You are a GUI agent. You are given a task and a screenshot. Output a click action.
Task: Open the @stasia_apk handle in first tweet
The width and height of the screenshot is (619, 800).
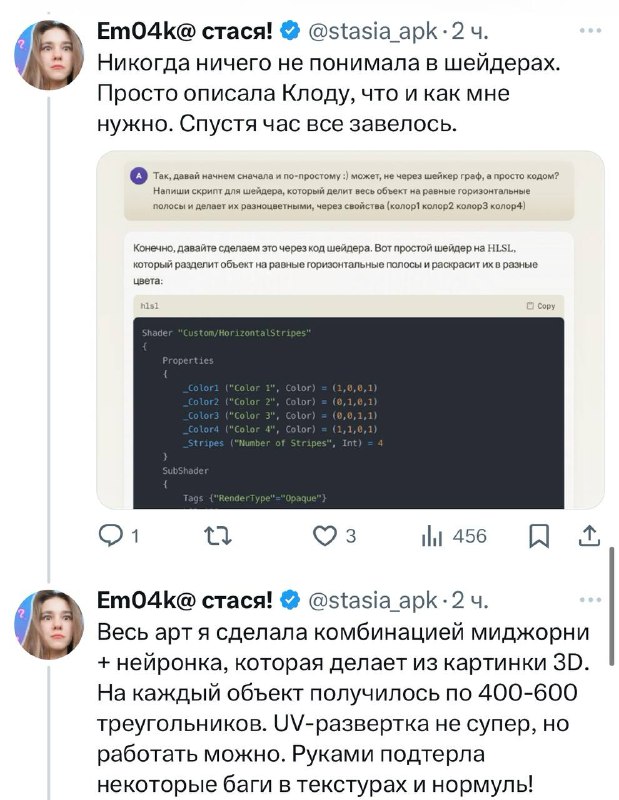(x=371, y=32)
